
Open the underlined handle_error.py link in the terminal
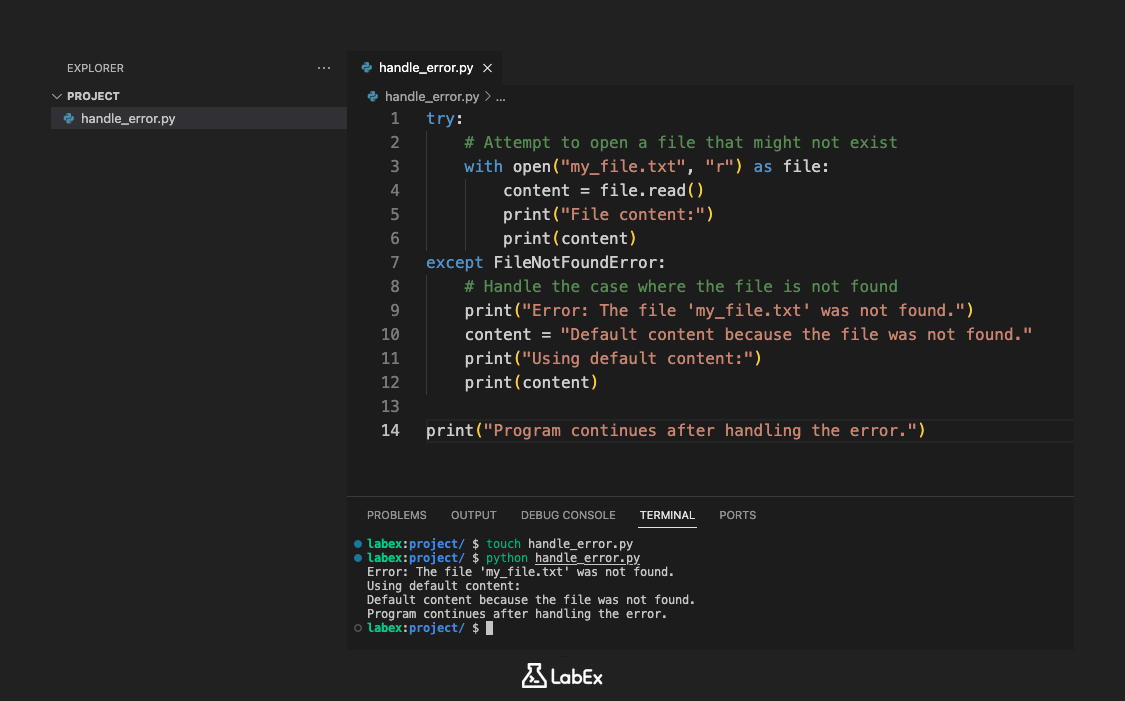point(587,558)
